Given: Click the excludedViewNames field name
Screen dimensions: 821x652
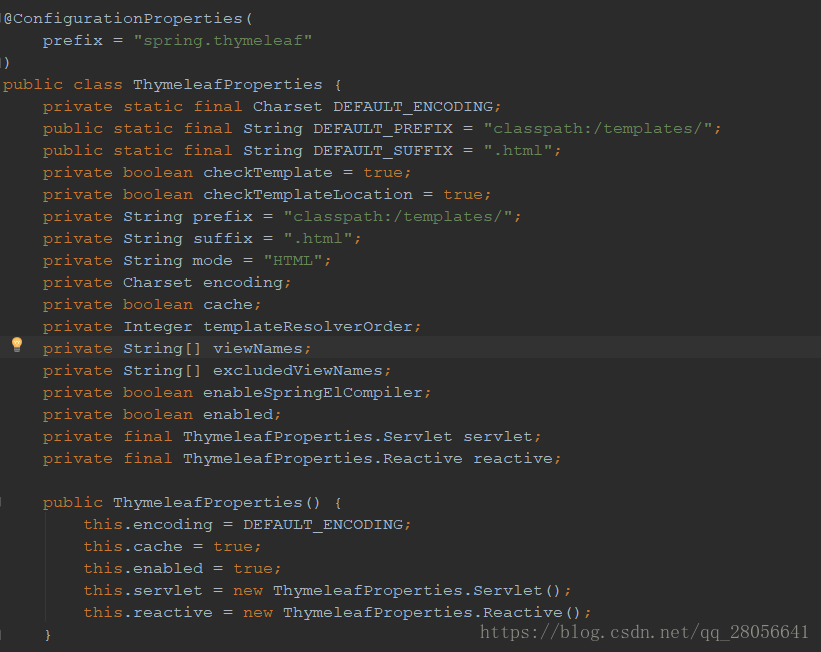Looking at the screenshot, I should click(x=297, y=371).
